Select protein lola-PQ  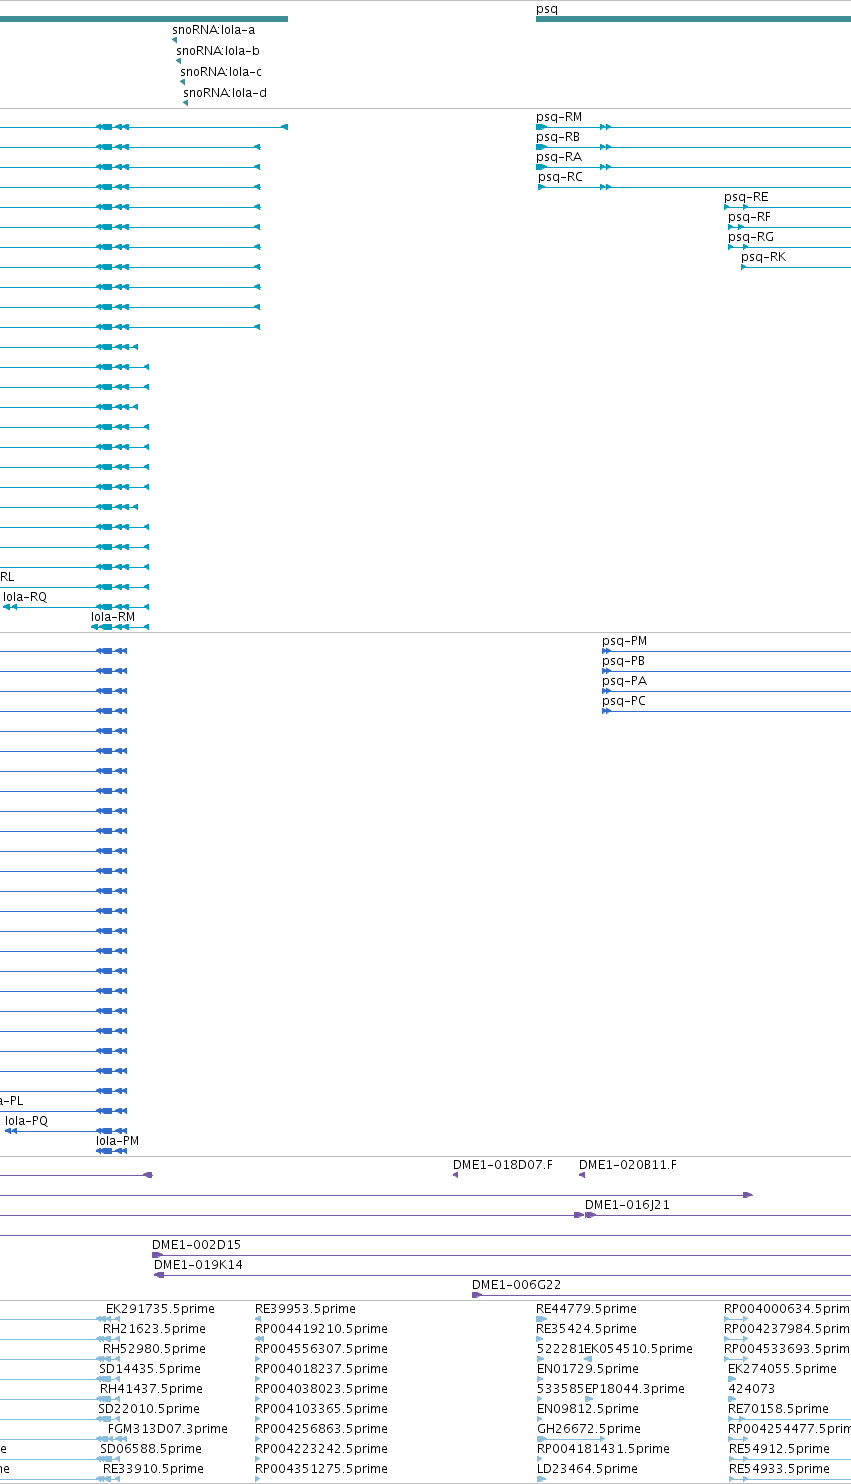tap(26, 1121)
